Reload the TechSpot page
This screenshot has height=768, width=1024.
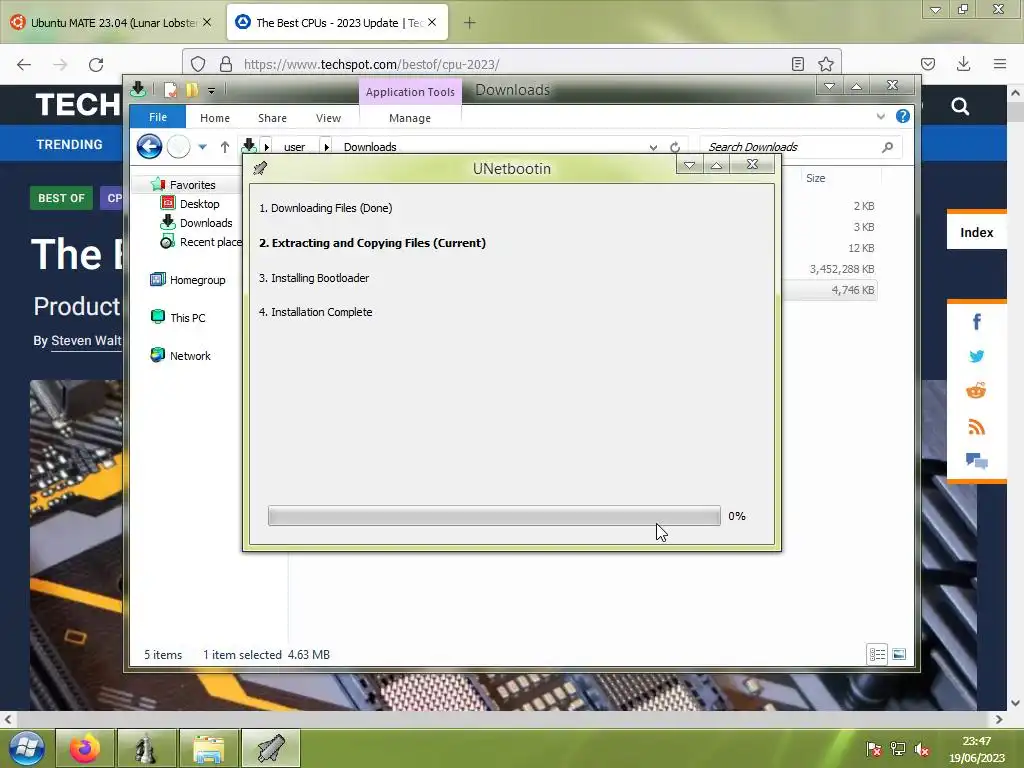(x=96, y=64)
